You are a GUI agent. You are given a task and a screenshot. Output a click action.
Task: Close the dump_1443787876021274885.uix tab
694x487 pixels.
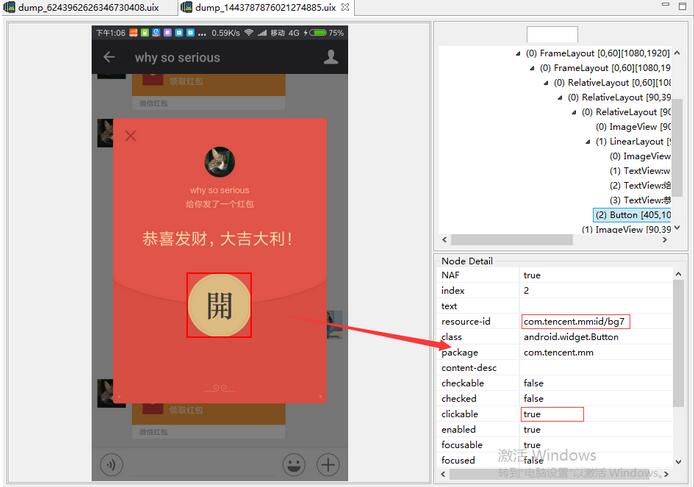pos(346,7)
